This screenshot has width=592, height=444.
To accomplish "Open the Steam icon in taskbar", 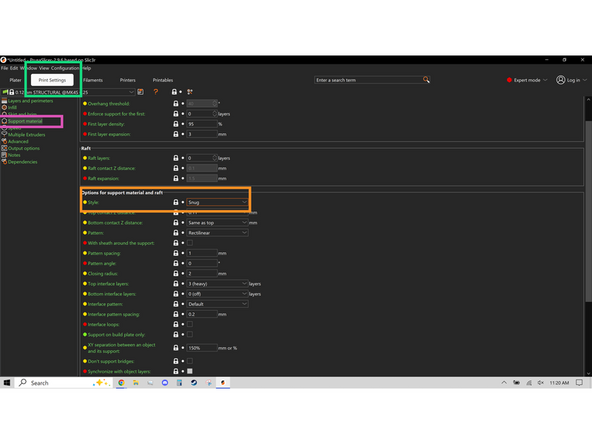I will [194, 382].
